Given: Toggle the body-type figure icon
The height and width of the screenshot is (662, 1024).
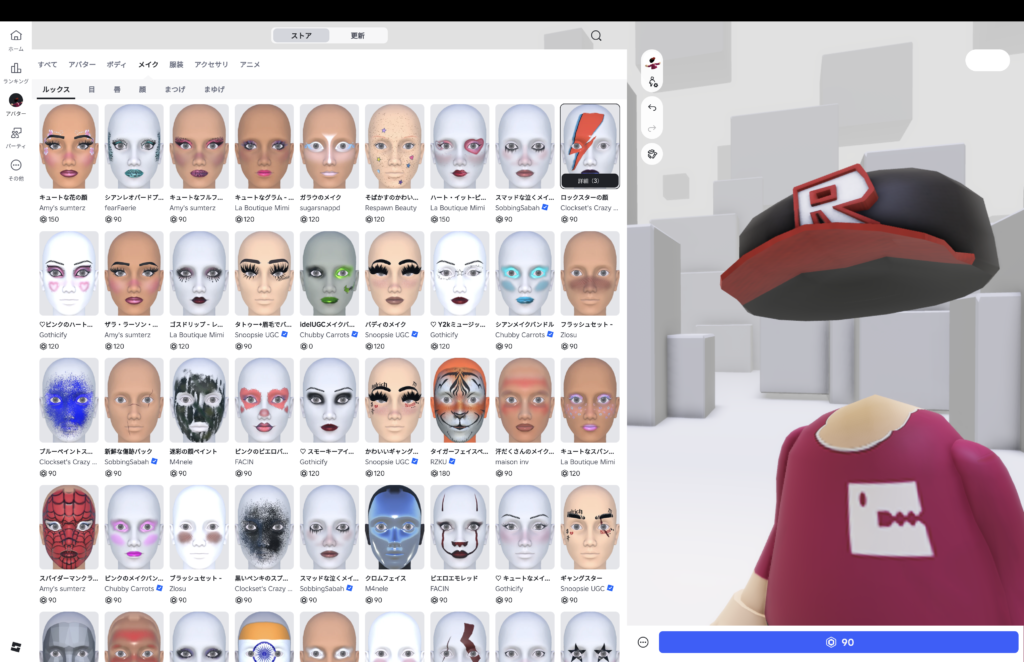Looking at the screenshot, I should point(652,83).
